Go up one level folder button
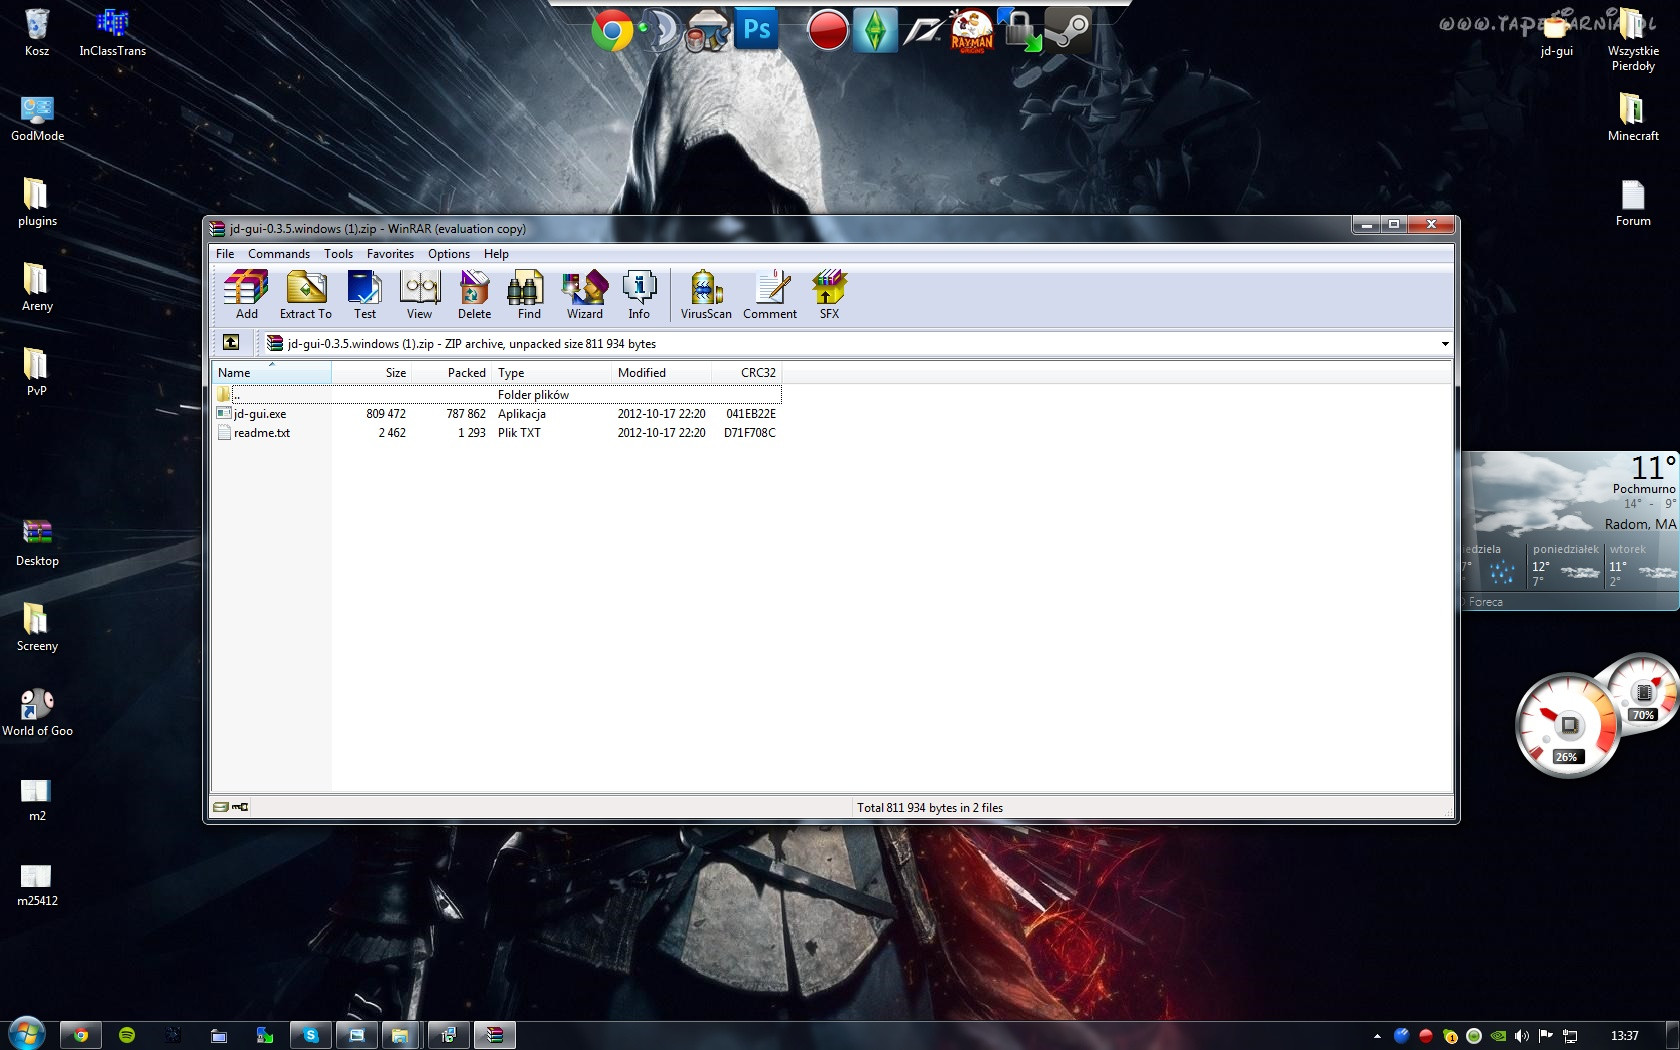This screenshot has height=1050, width=1680. [231, 342]
